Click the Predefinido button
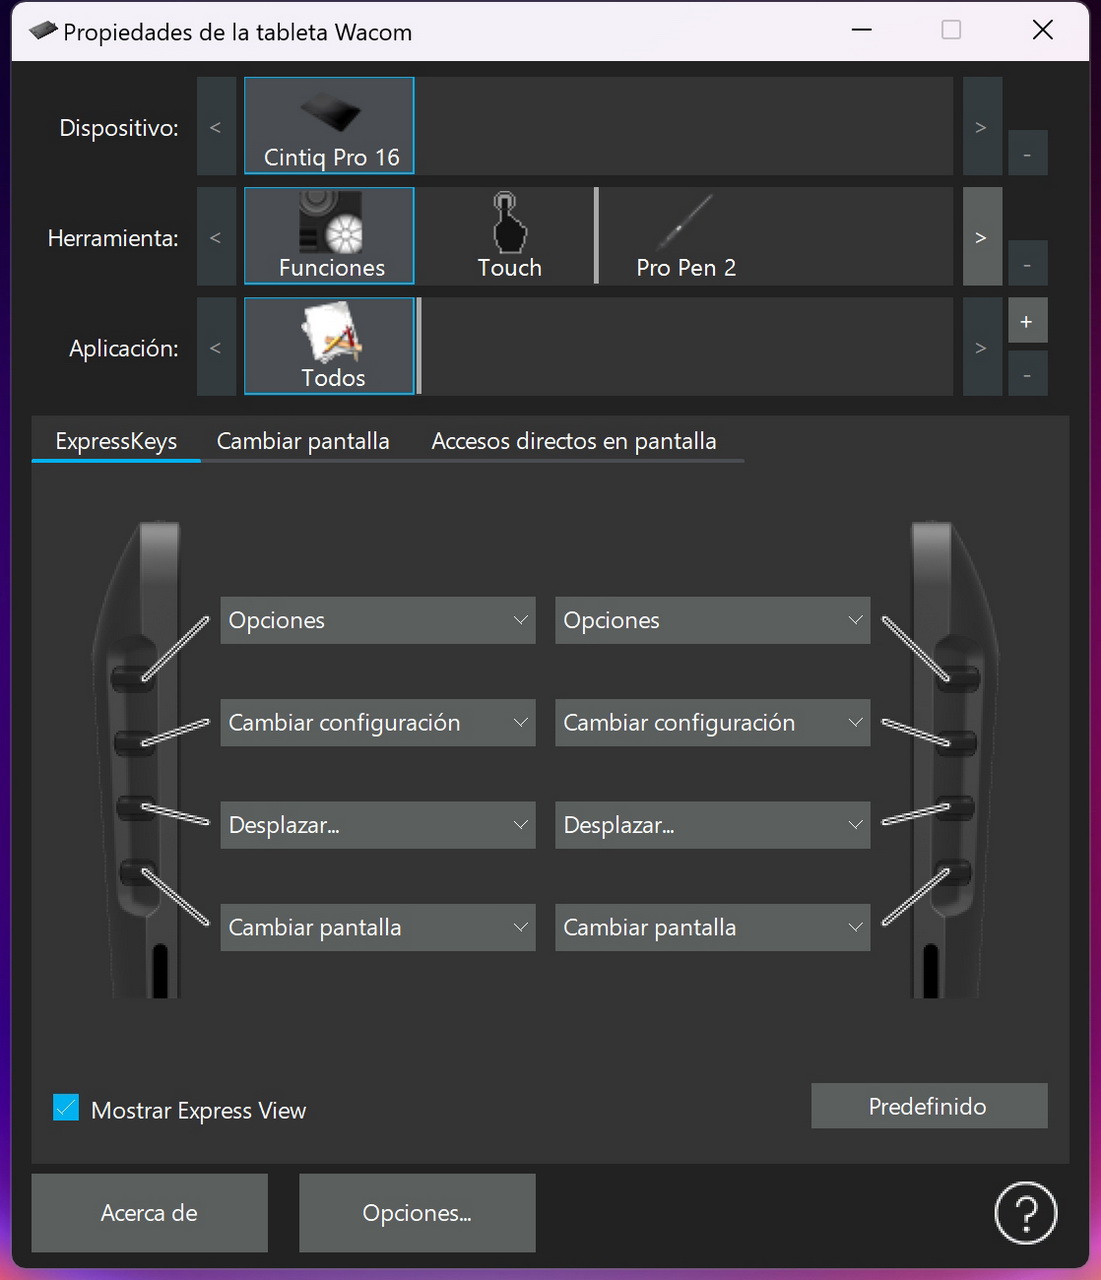The image size is (1101, 1280). coord(928,1106)
